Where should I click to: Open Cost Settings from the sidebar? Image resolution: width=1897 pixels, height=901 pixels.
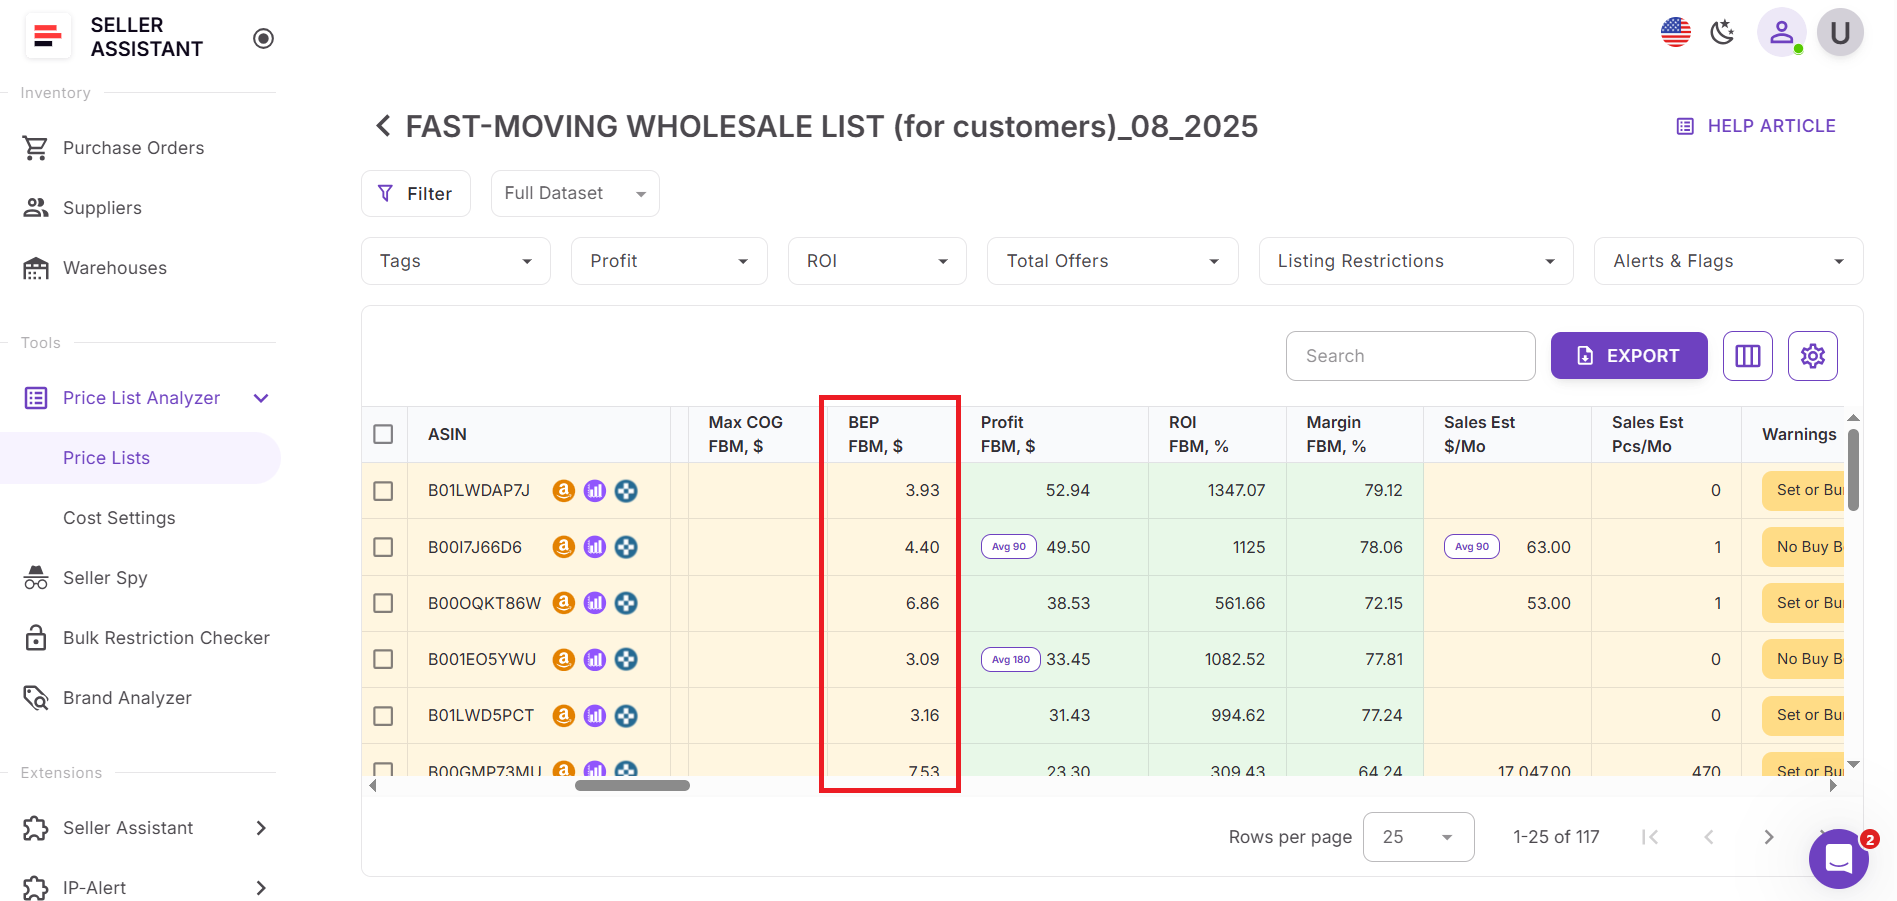119,517
